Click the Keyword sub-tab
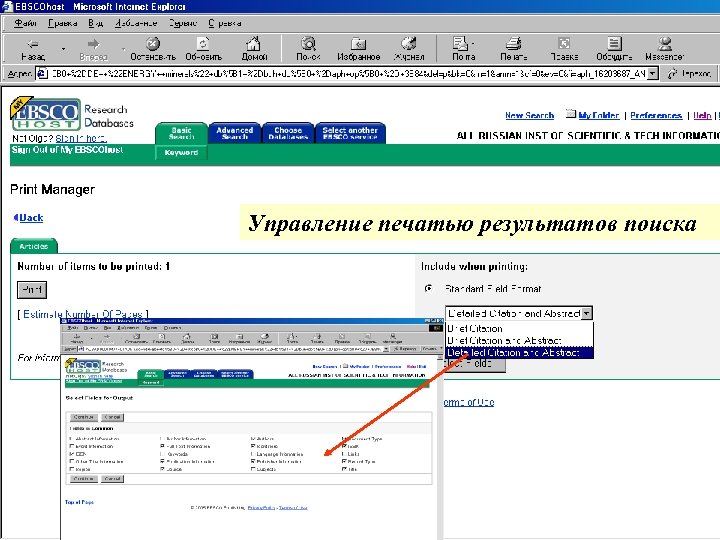720x540 pixels. [x=181, y=152]
